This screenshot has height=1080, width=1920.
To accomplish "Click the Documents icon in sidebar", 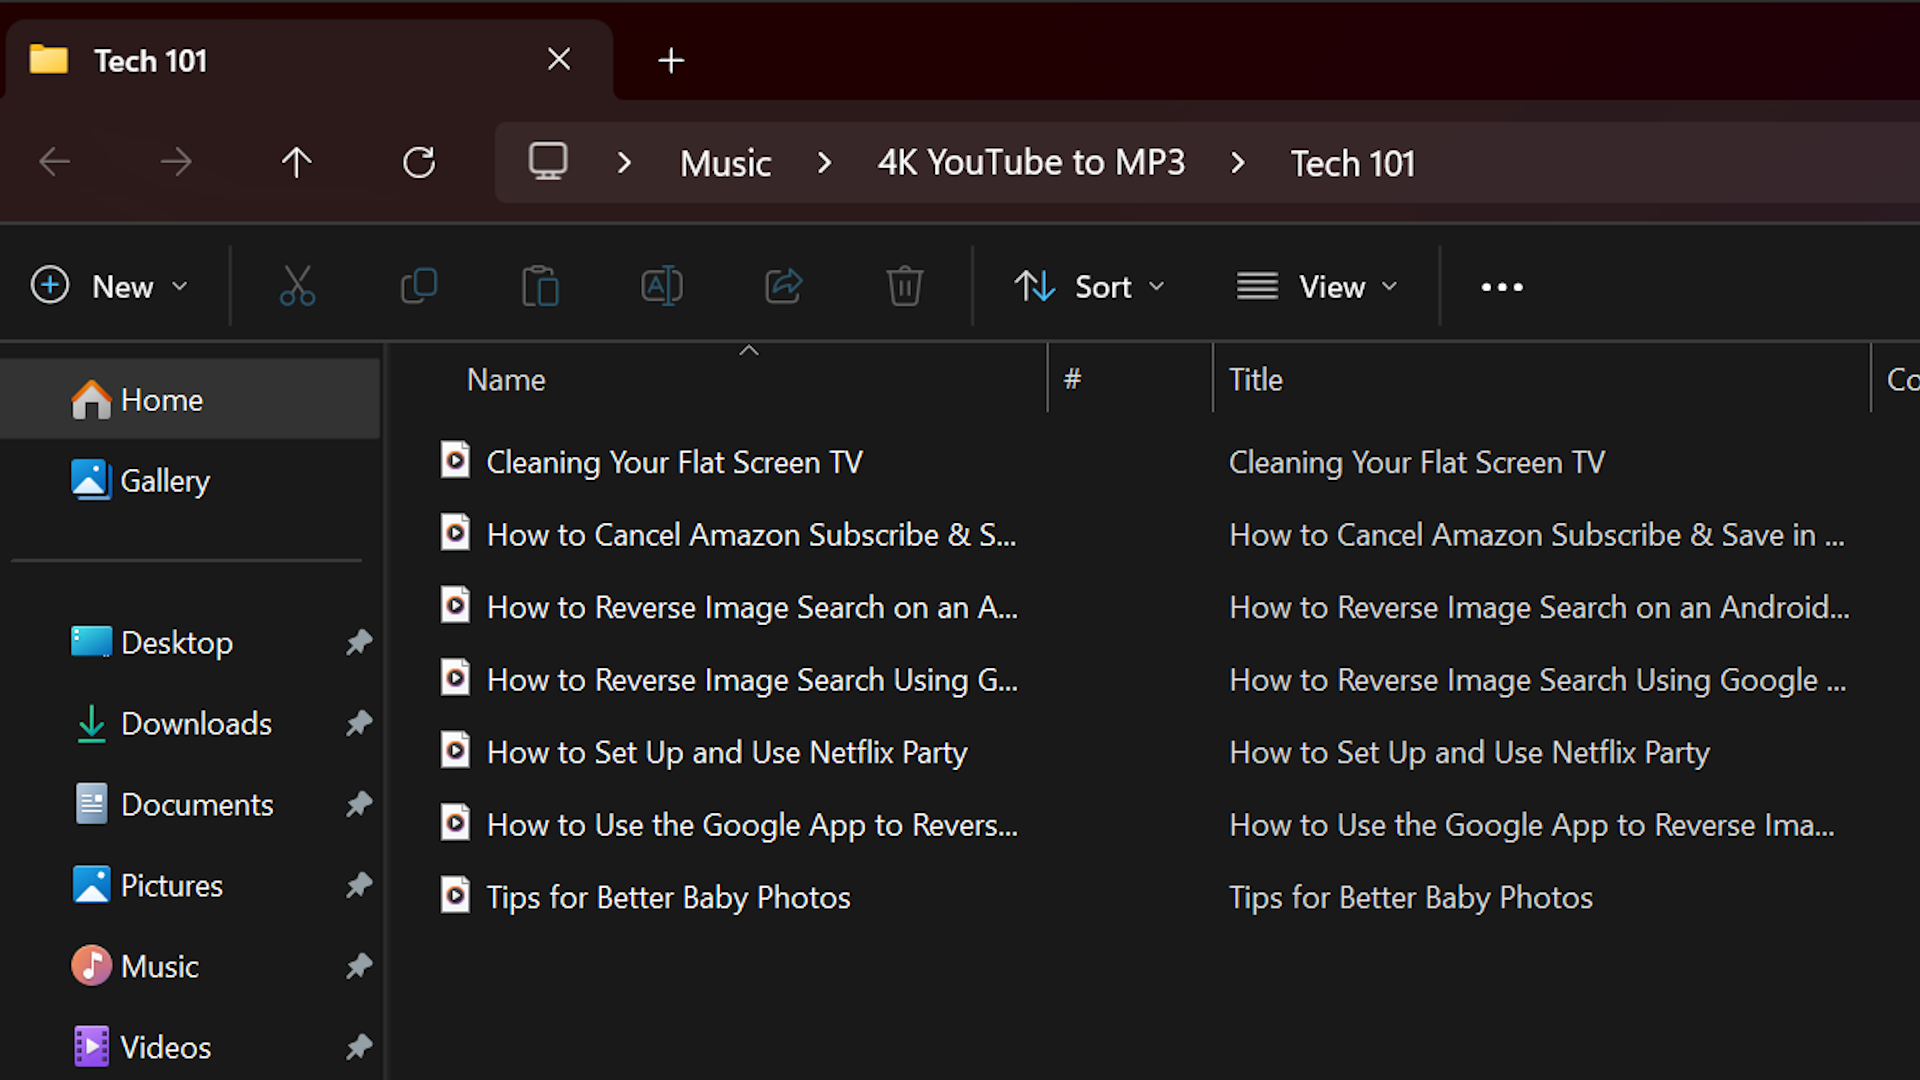I will [91, 804].
